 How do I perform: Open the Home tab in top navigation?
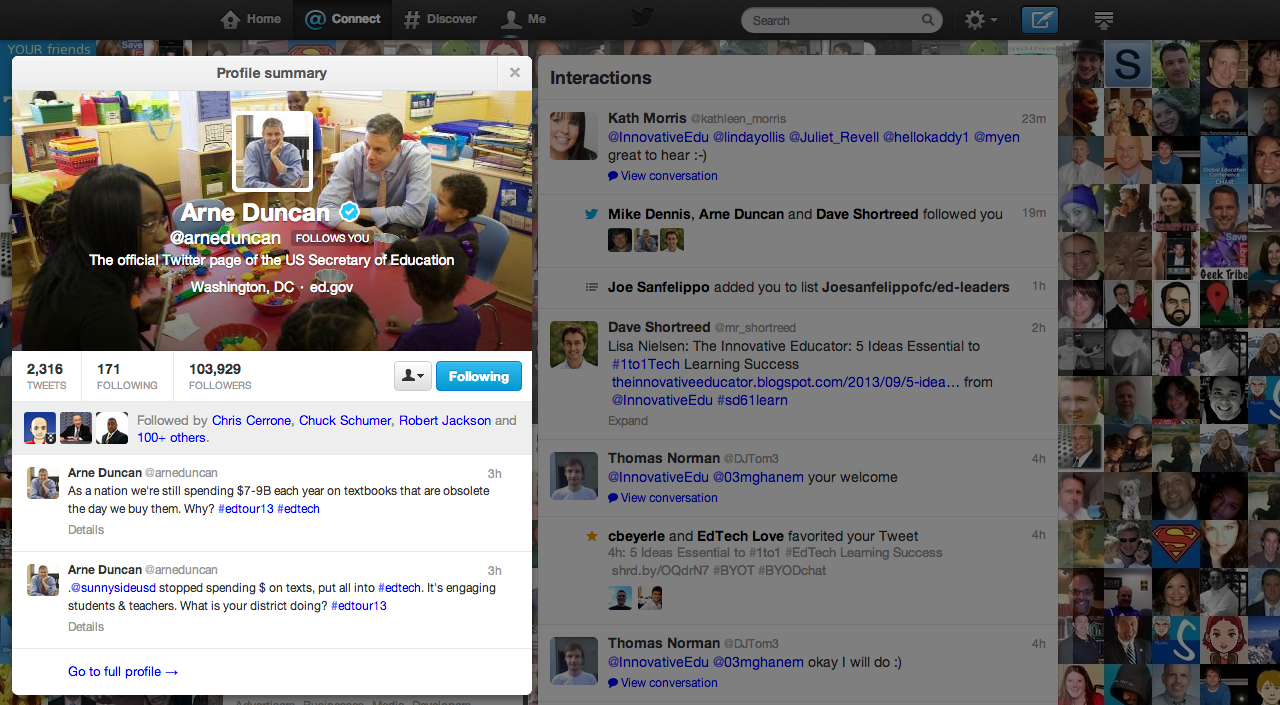click(x=251, y=19)
